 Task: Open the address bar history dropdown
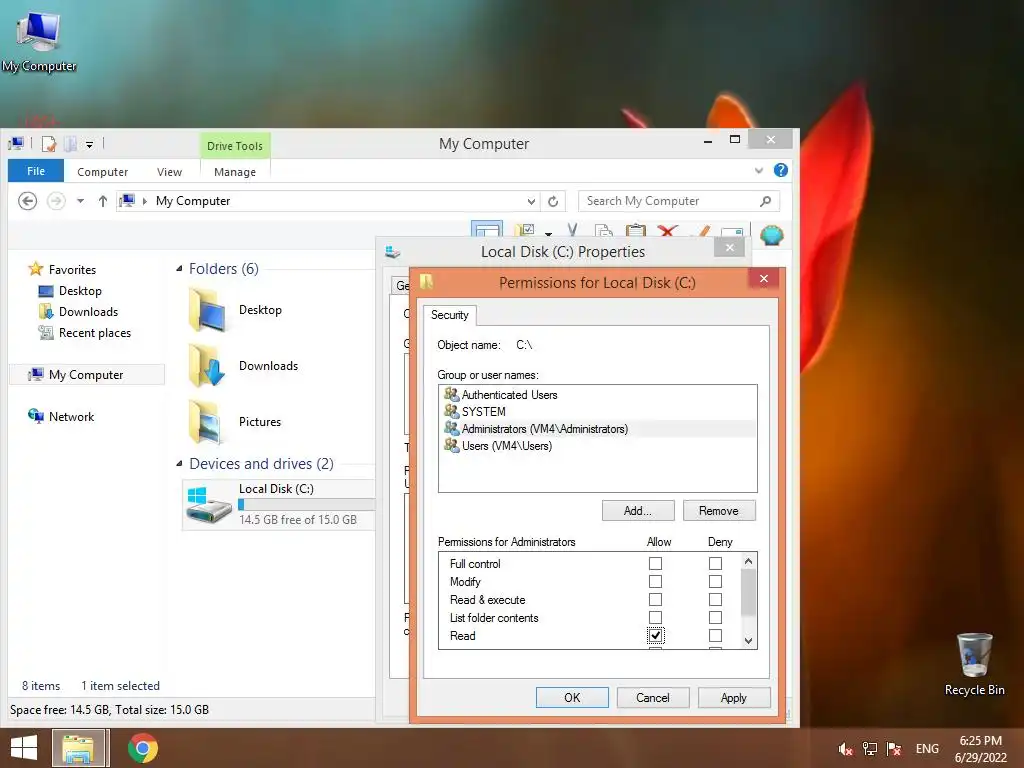point(531,201)
